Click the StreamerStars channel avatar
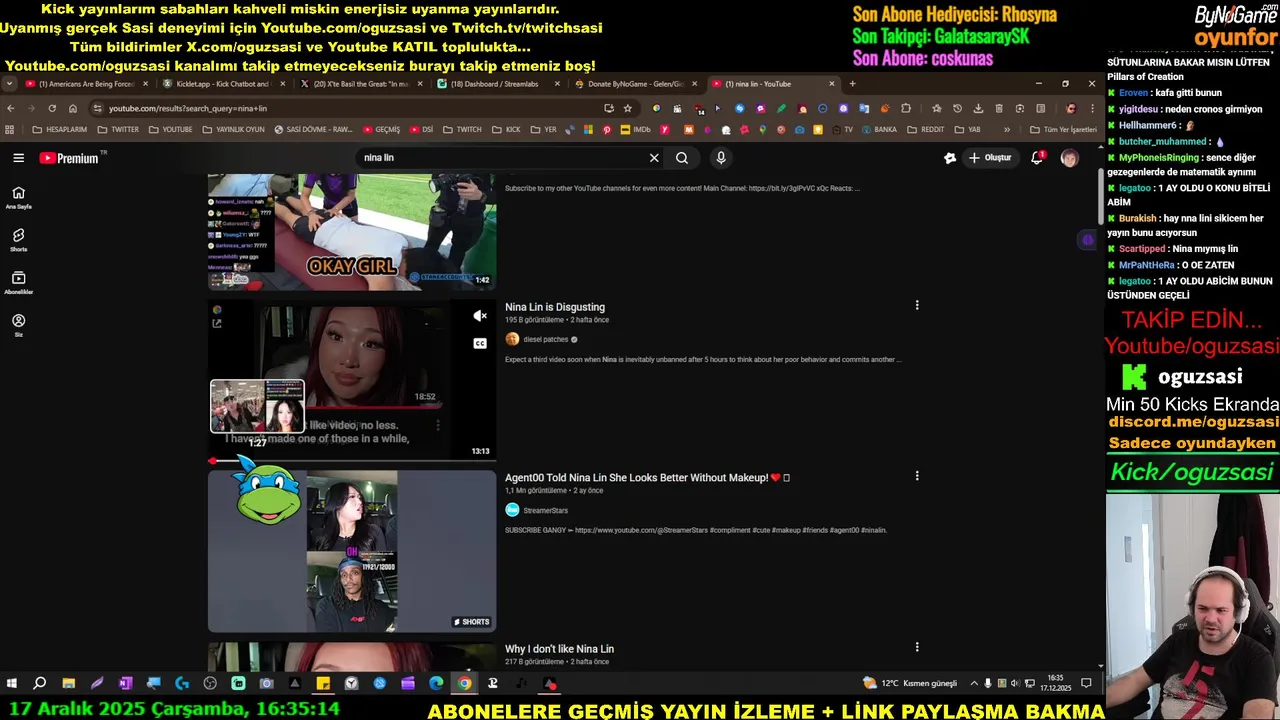Screen dimensions: 1280x720 click(512, 510)
